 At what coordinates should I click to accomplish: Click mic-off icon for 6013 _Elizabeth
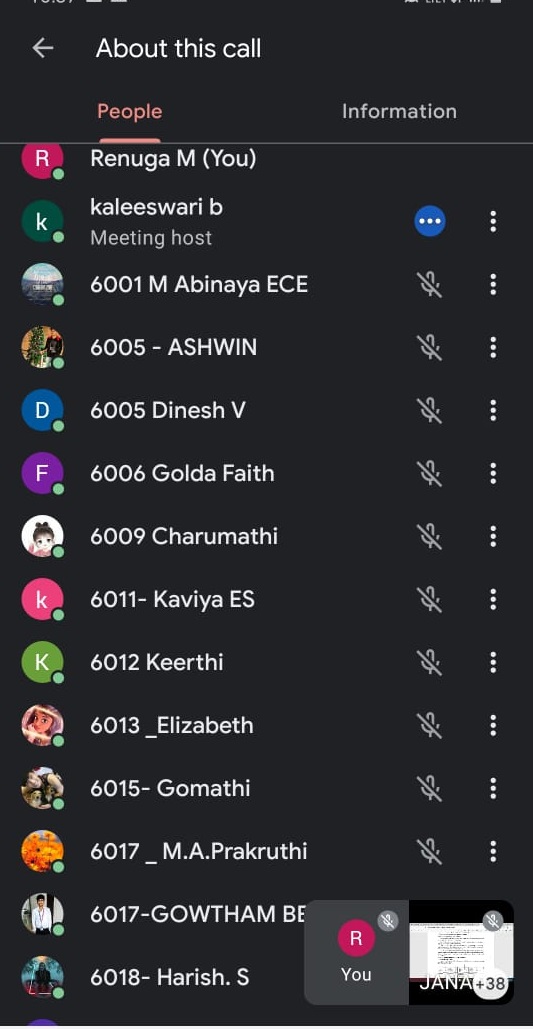click(x=429, y=725)
